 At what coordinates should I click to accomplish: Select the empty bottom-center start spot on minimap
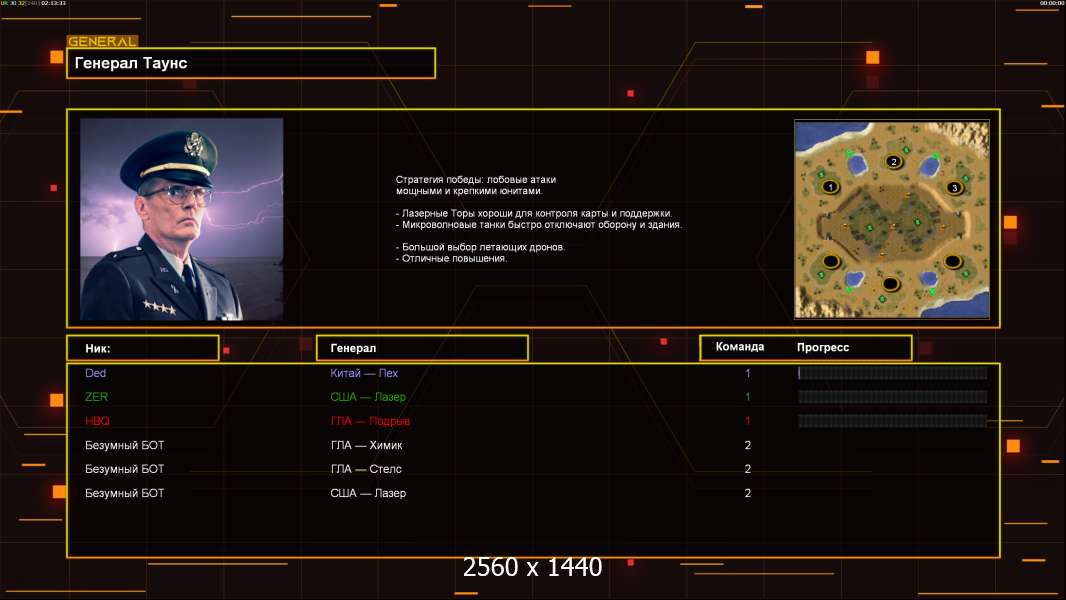point(890,284)
